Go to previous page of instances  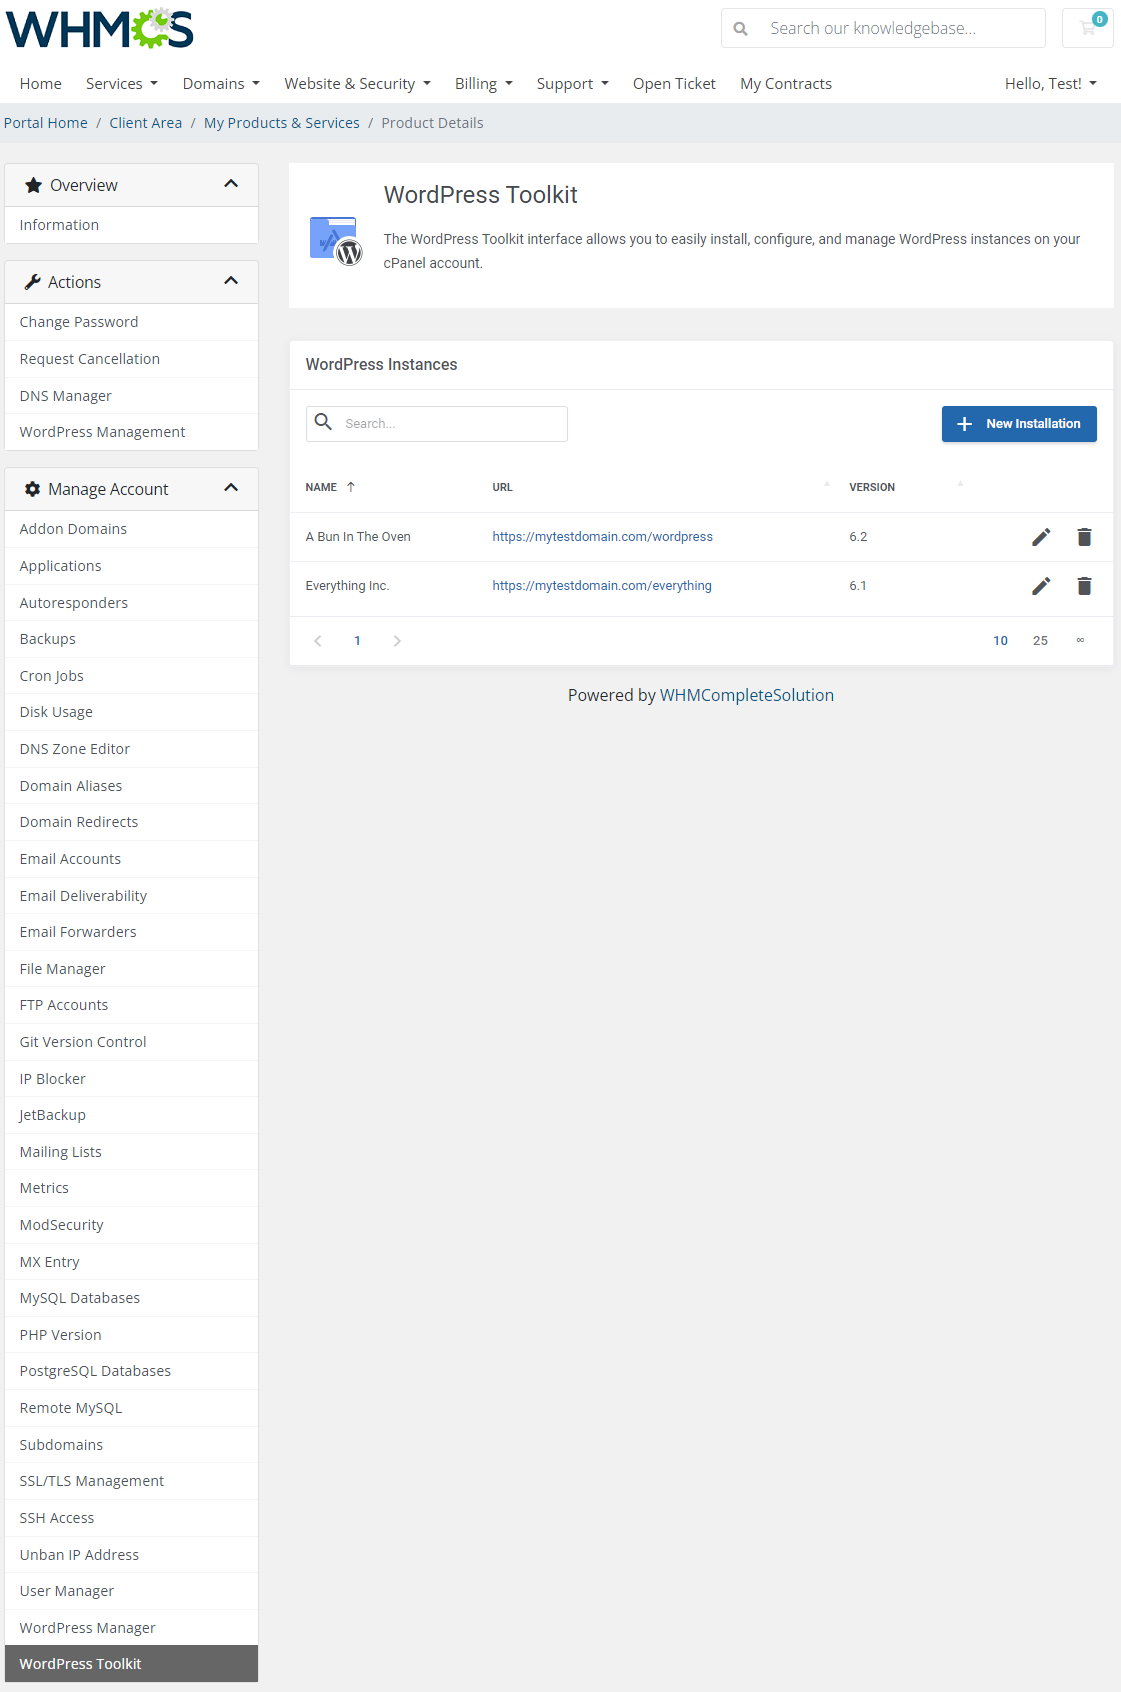(318, 641)
